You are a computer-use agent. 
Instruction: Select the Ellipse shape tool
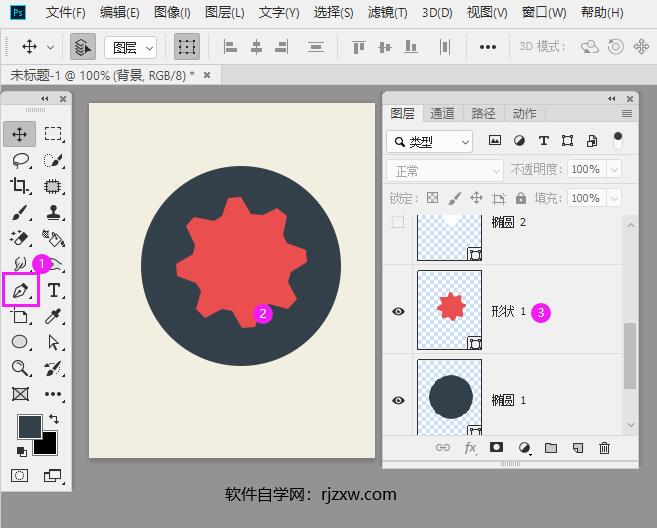20,342
